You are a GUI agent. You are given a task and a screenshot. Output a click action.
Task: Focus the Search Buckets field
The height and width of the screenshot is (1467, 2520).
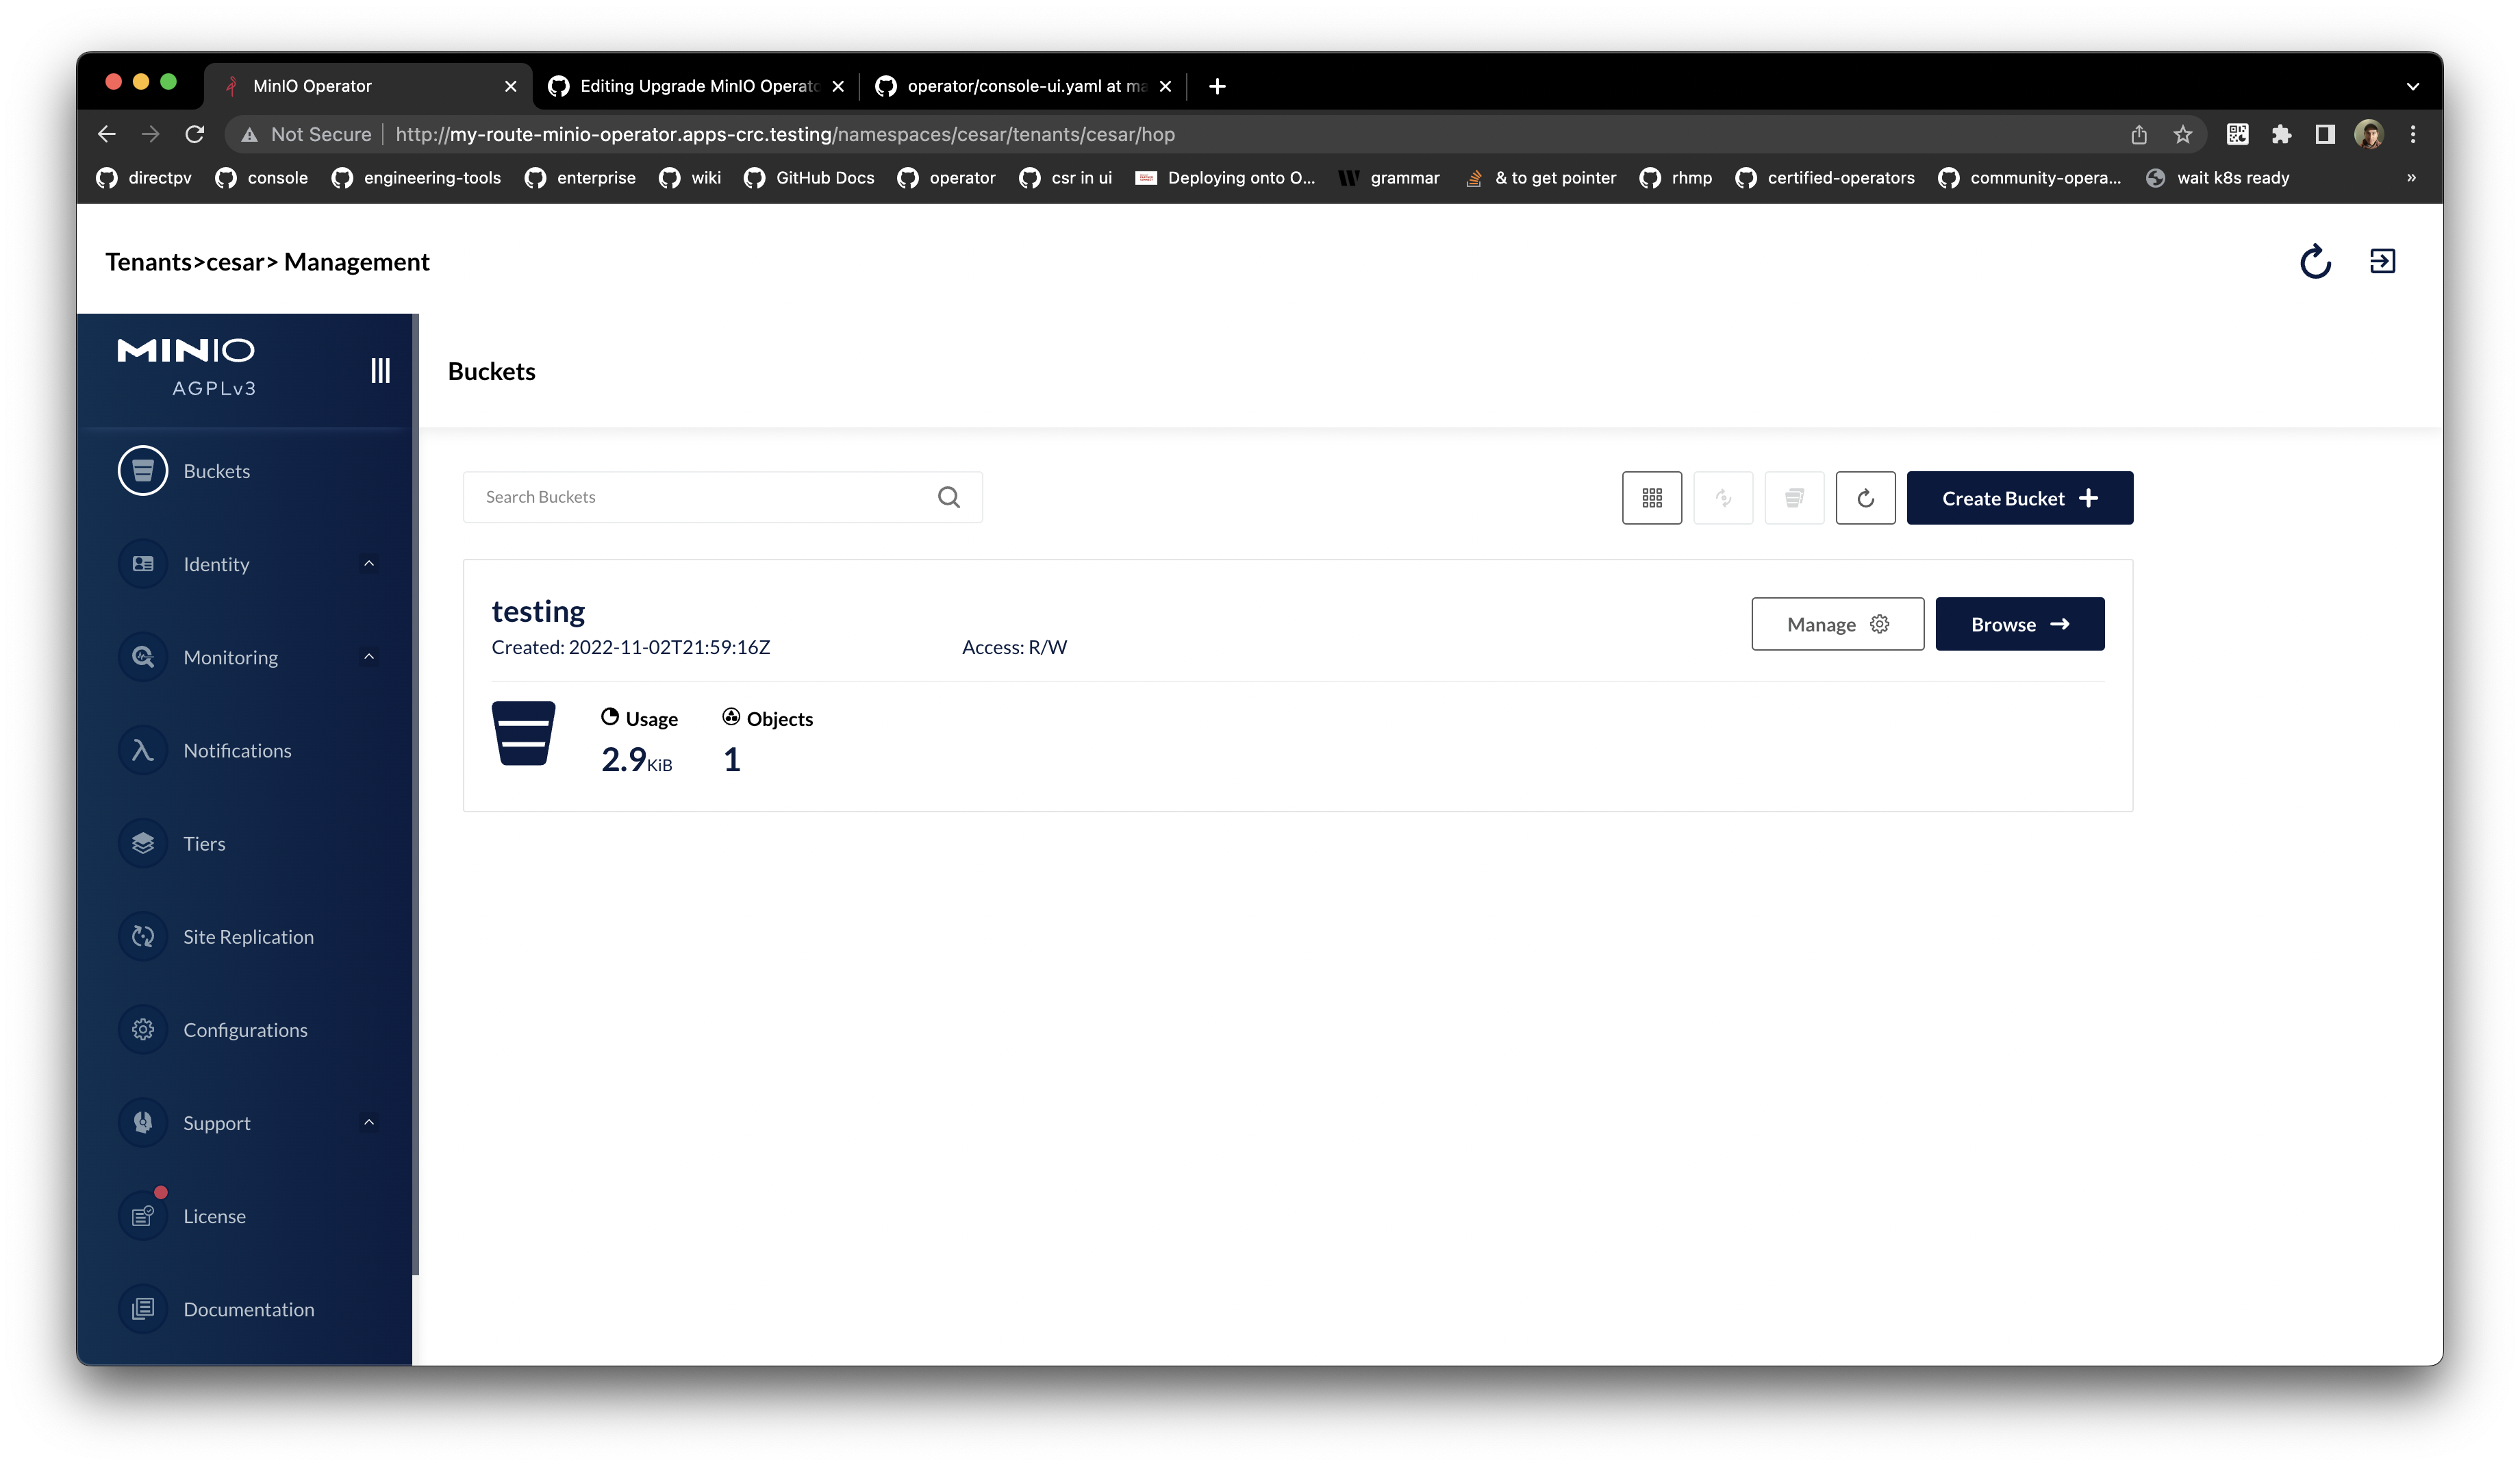(722, 497)
